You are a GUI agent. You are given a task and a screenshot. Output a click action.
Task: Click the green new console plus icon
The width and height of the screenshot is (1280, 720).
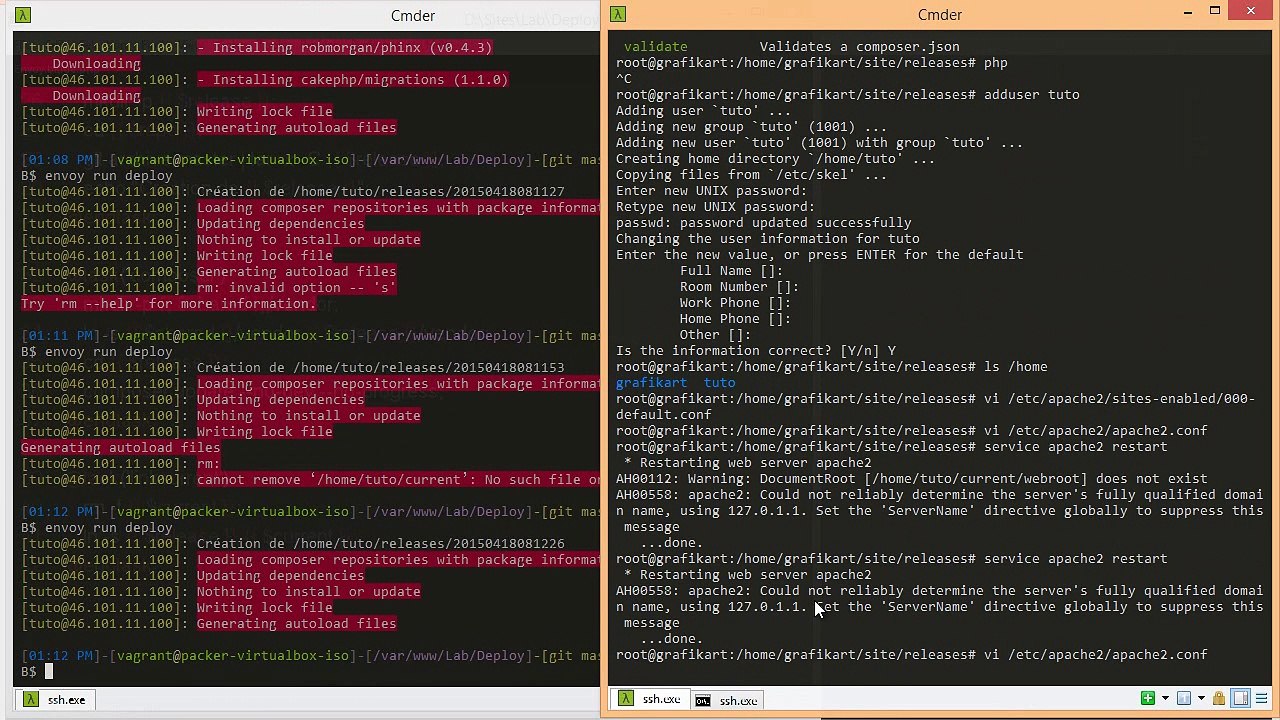tap(1148, 698)
